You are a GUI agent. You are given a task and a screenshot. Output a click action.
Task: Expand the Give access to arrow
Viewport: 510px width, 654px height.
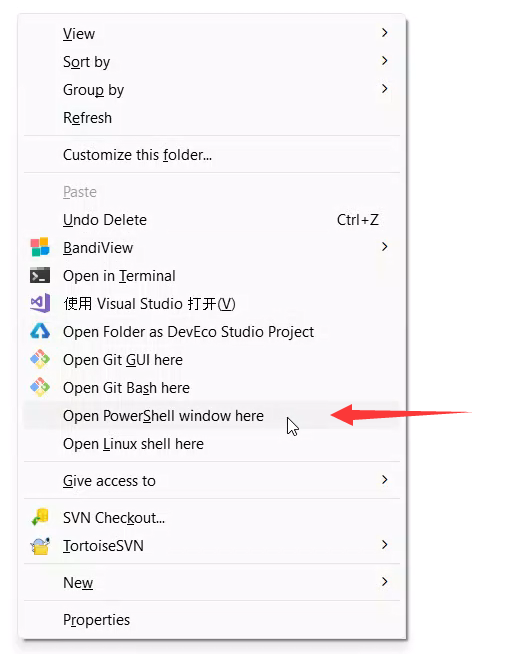(x=384, y=480)
